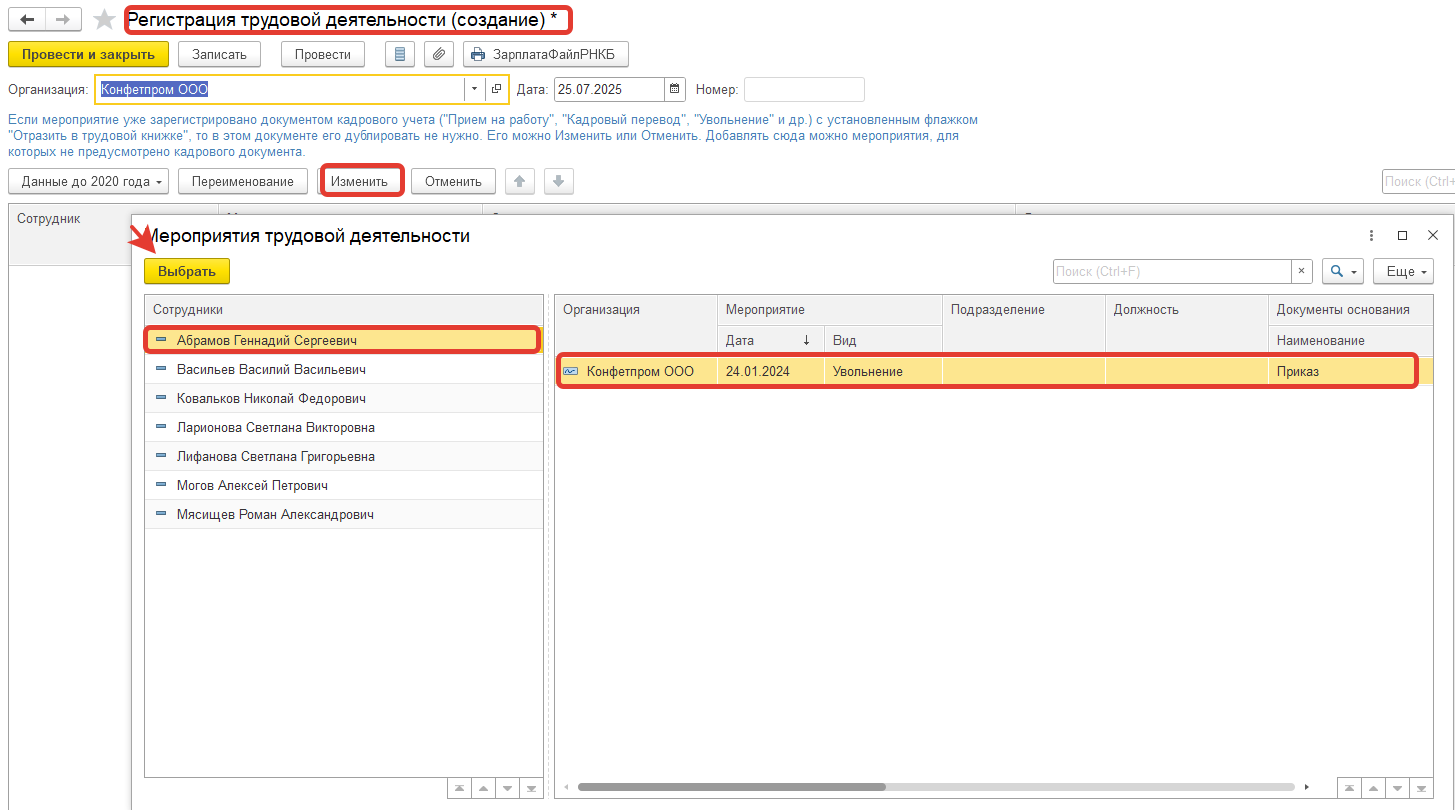
Task: Open the document report list icon
Action: pyautogui.click(x=400, y=54)
